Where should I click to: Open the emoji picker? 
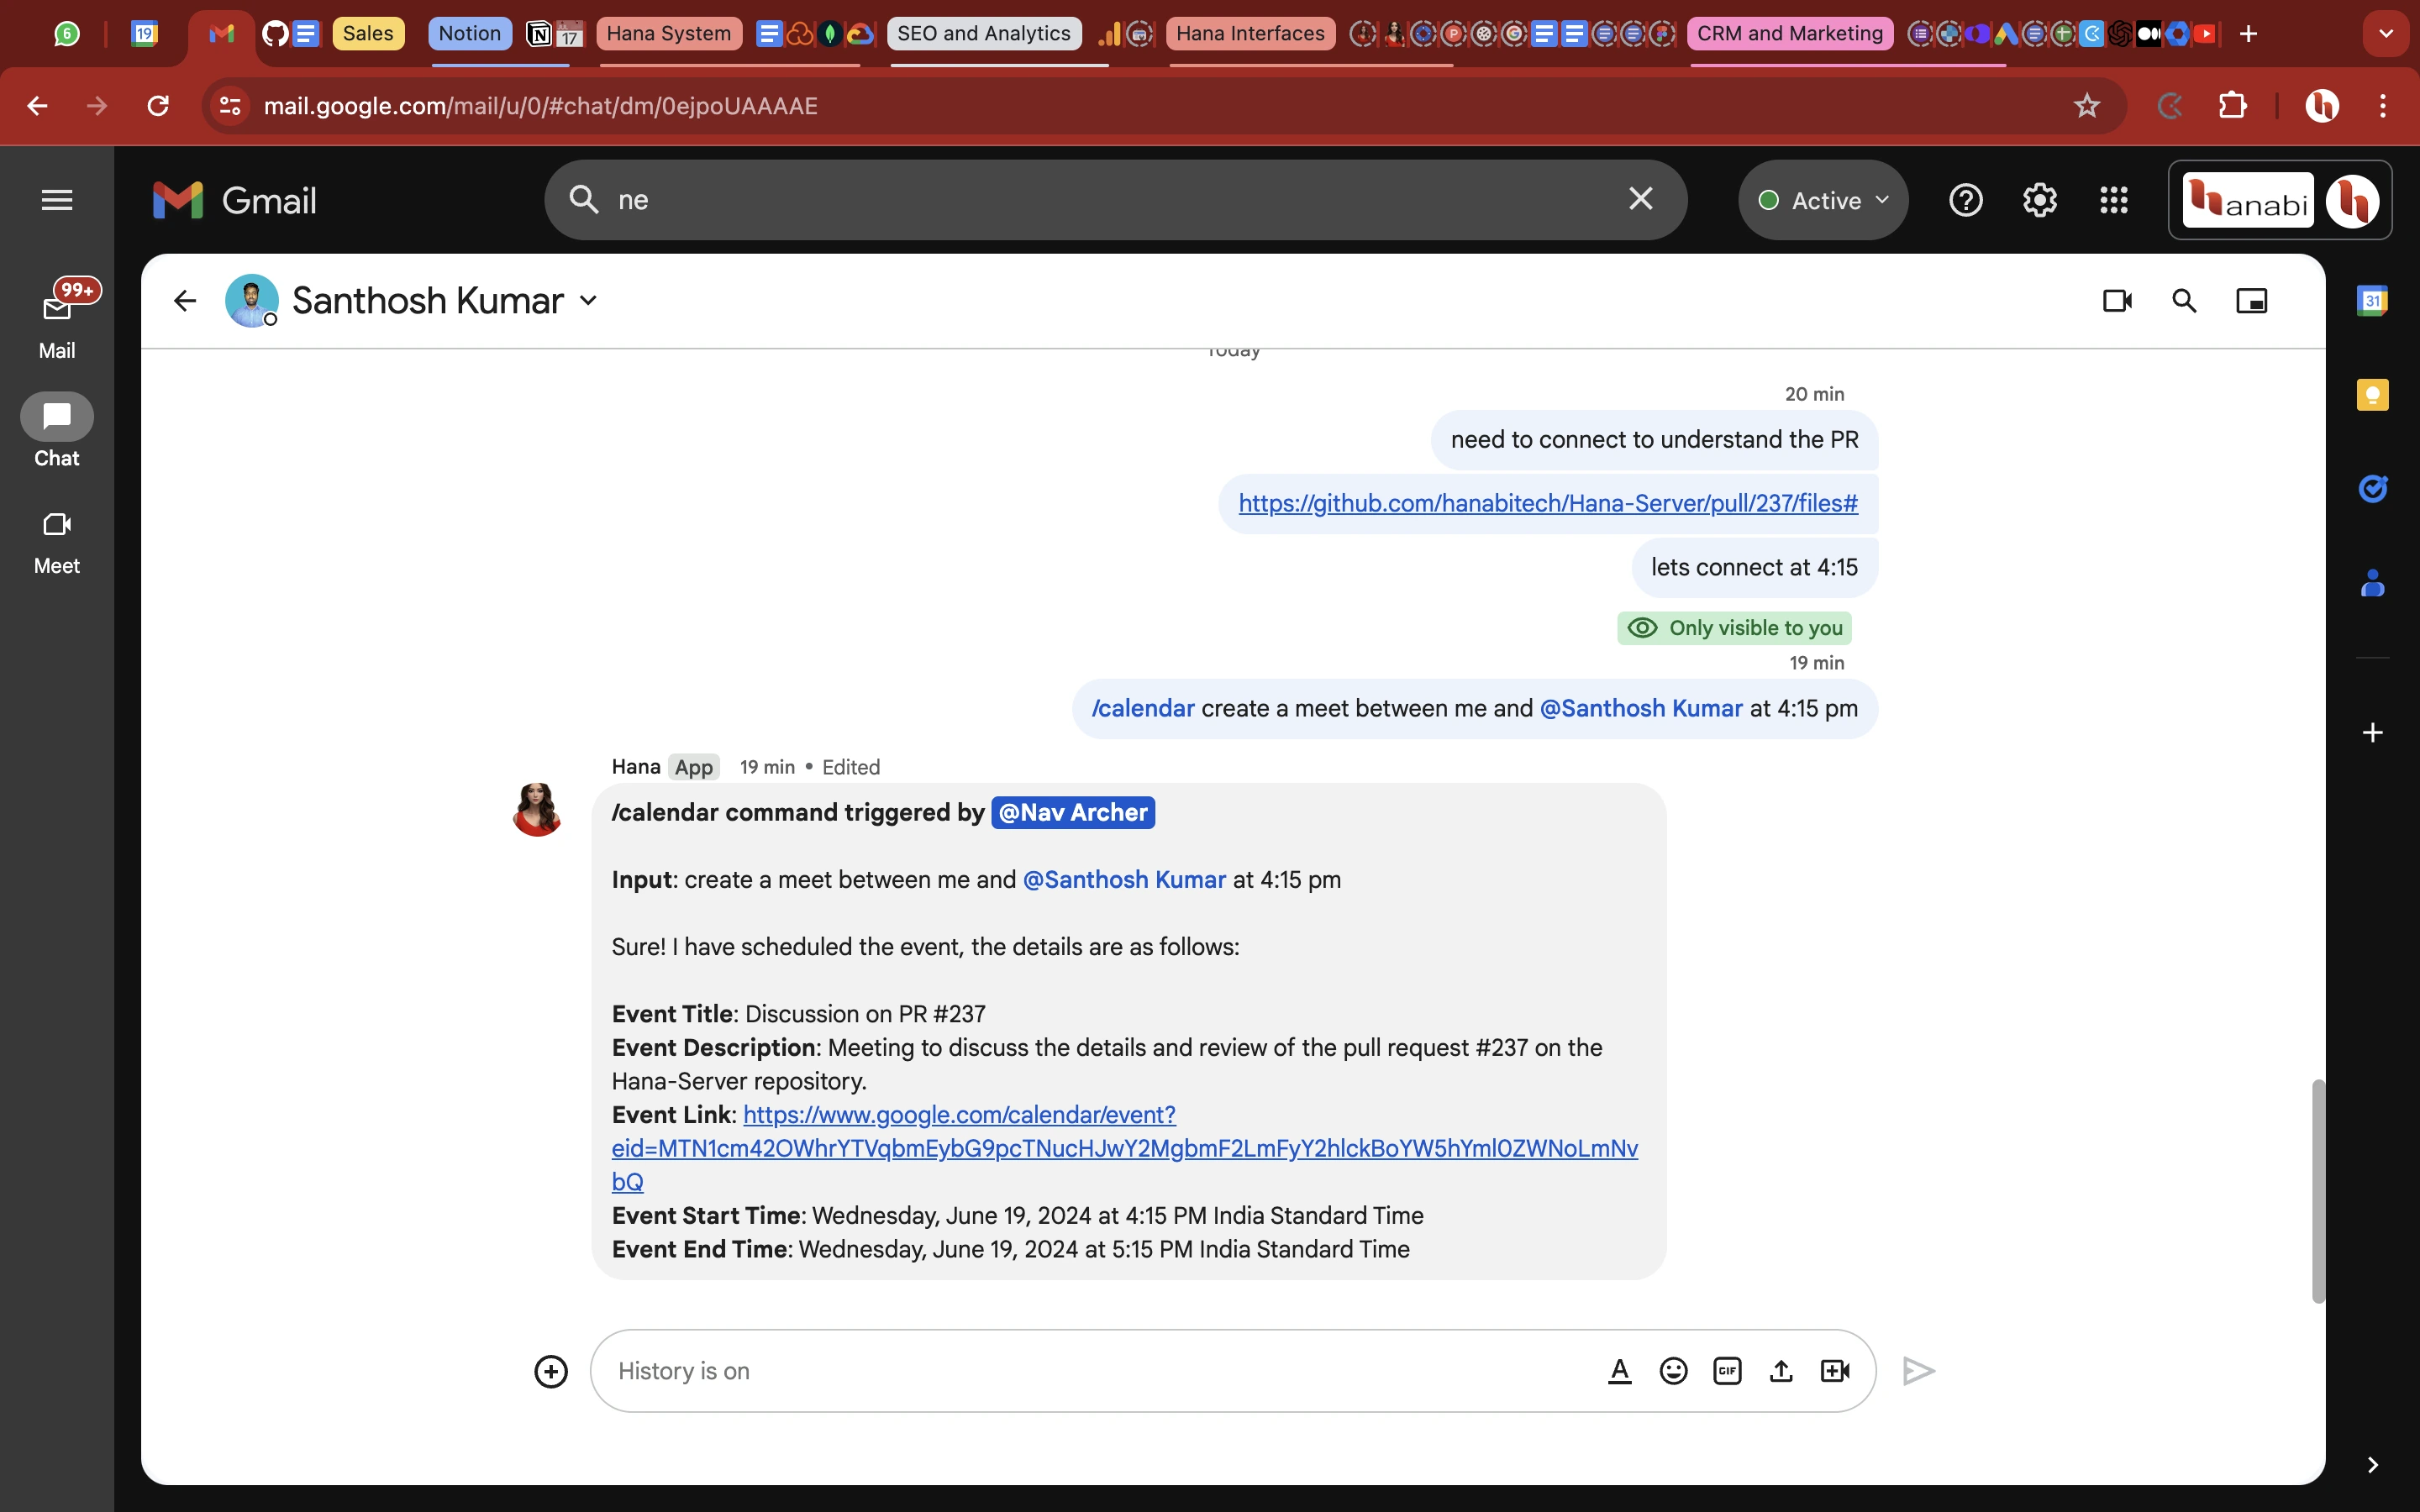point(1673,1371)
